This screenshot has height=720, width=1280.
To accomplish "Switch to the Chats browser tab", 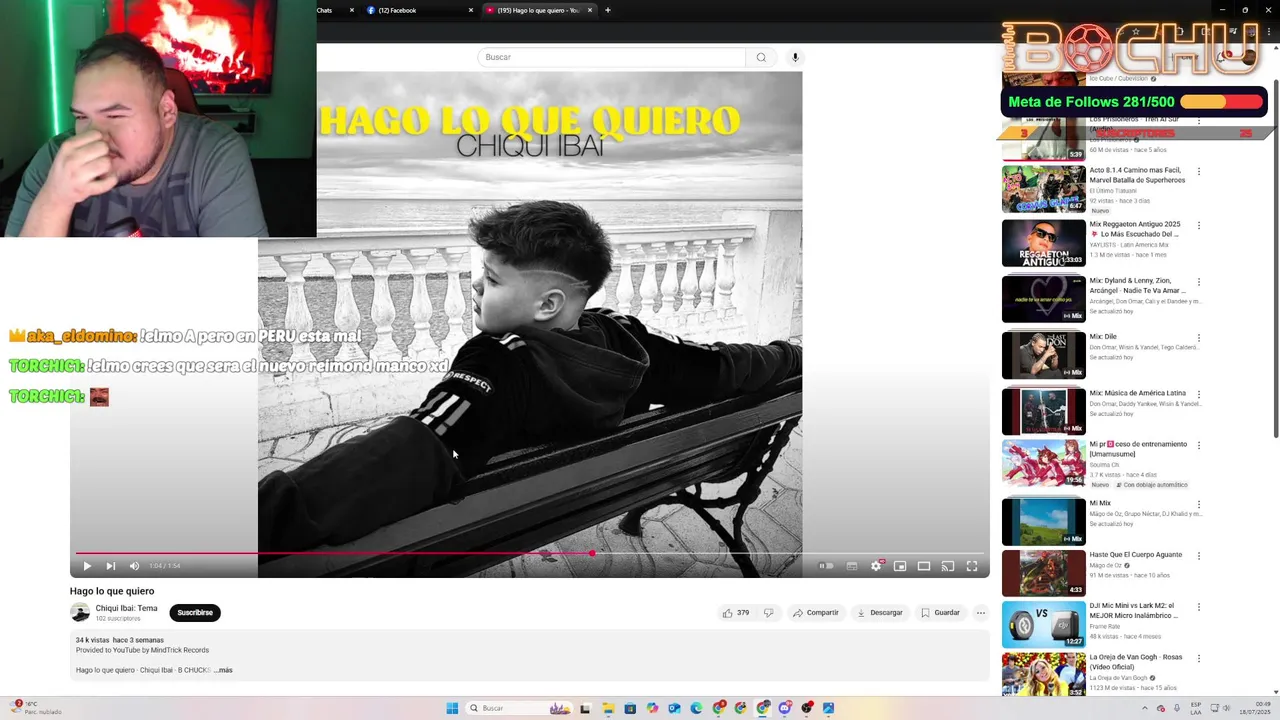I will (330, 10).
